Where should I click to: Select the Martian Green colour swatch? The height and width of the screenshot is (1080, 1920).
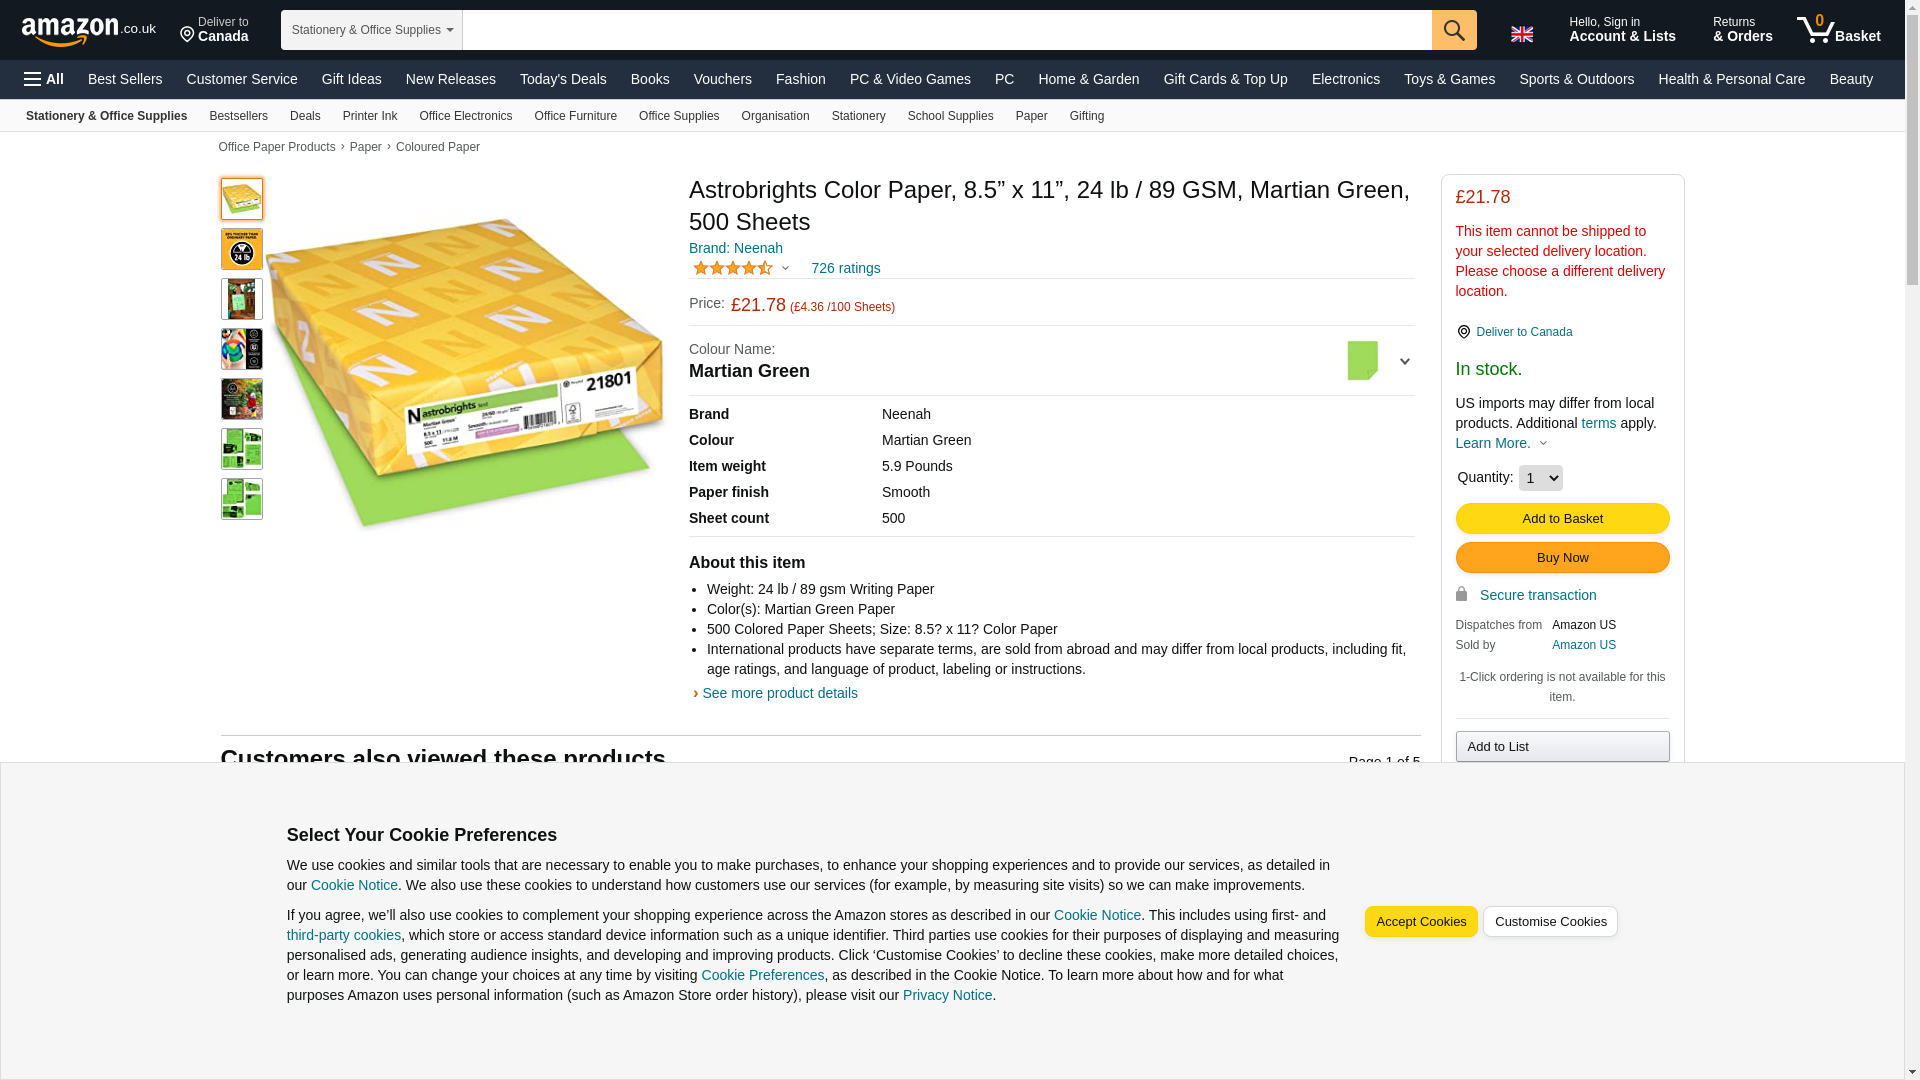coord(1362,361)
